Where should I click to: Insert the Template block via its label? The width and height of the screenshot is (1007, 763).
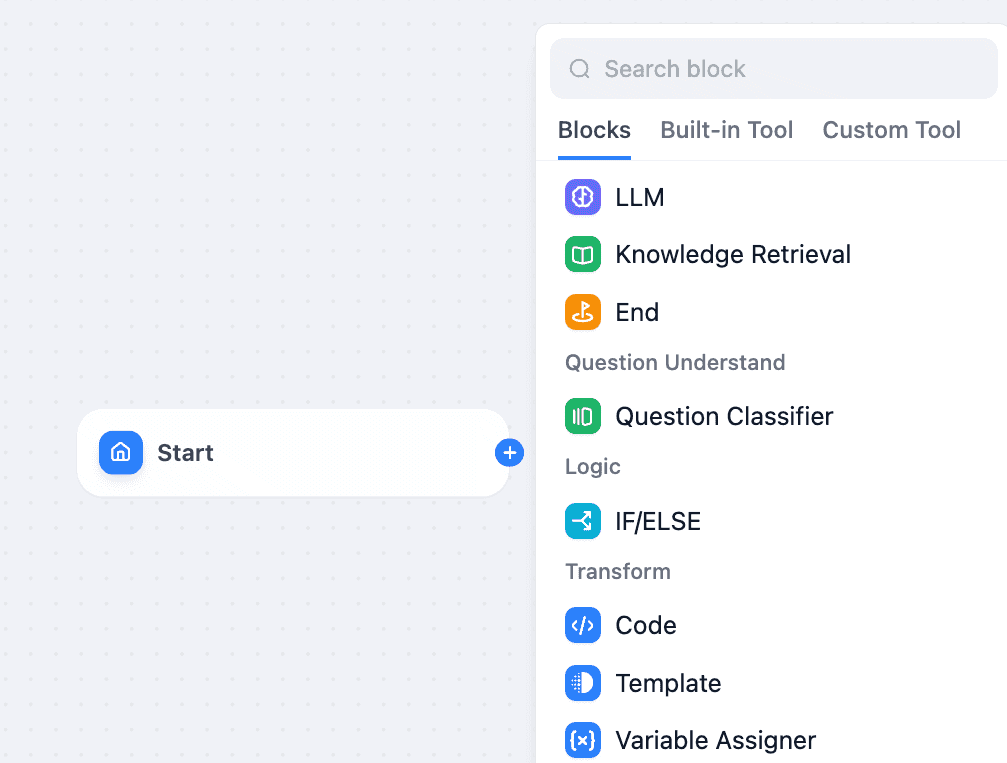(668, 683)
